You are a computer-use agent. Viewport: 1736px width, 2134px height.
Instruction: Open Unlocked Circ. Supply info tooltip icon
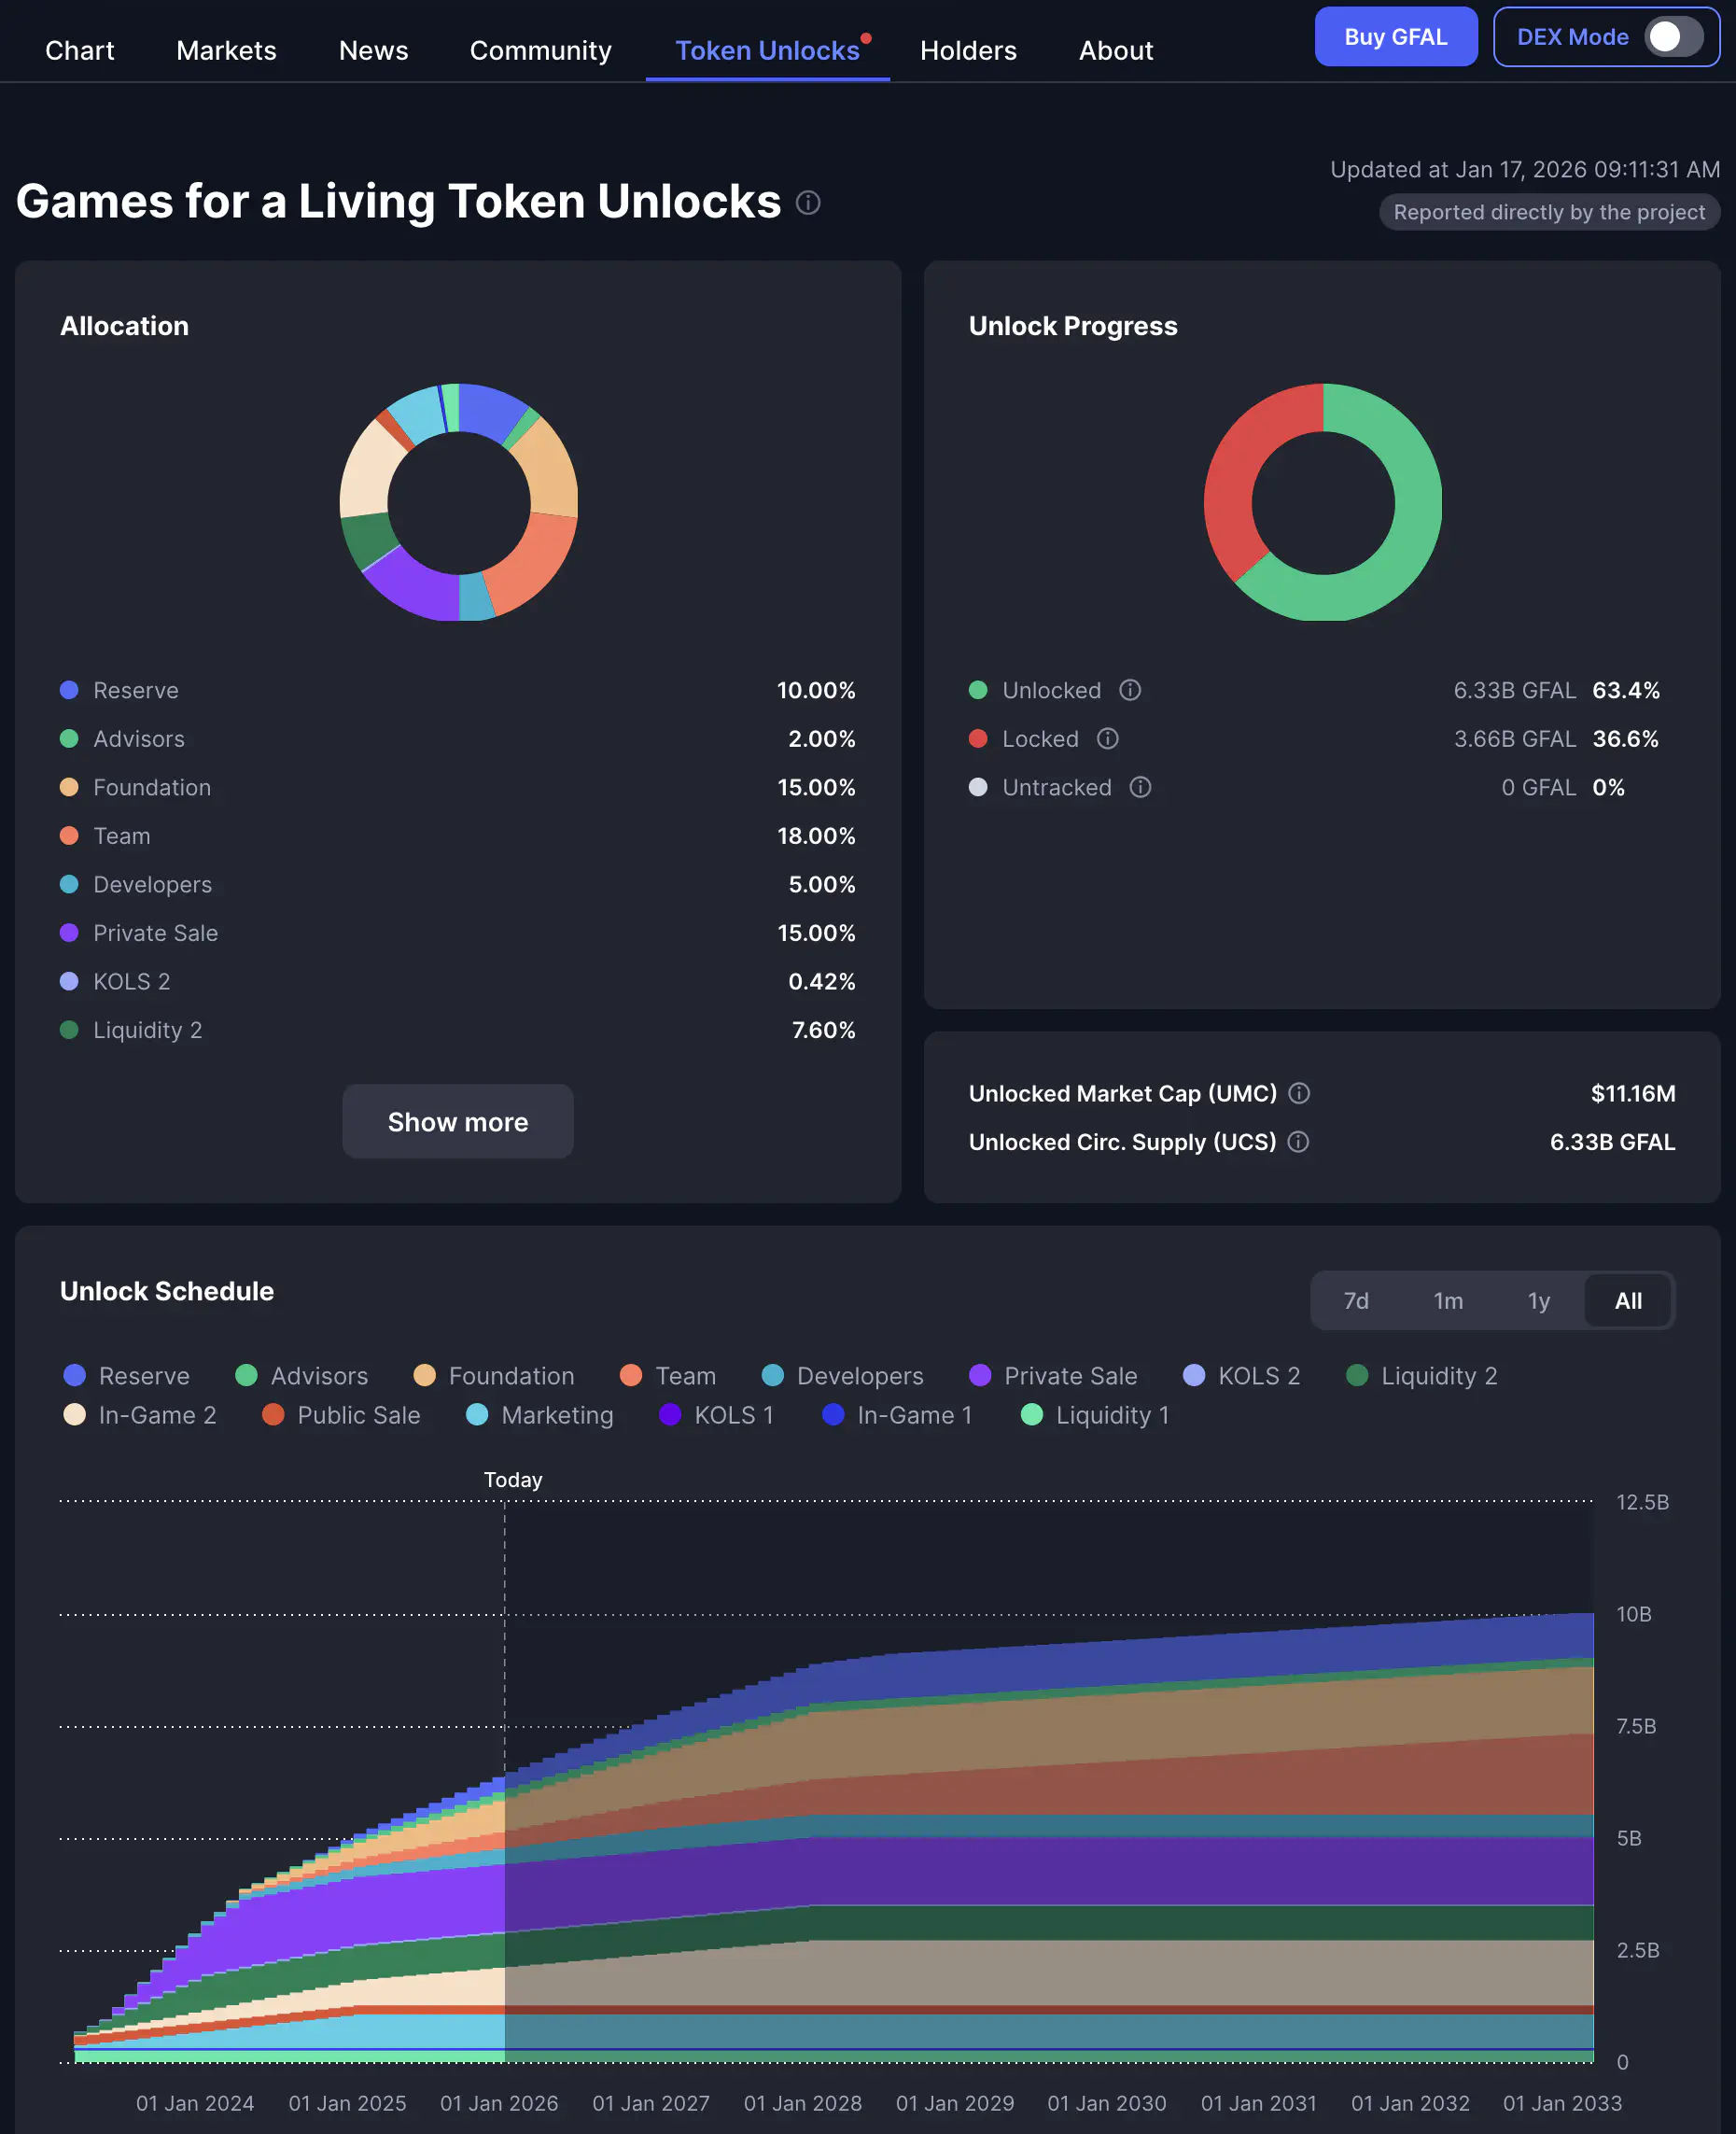(1298, 1141)
